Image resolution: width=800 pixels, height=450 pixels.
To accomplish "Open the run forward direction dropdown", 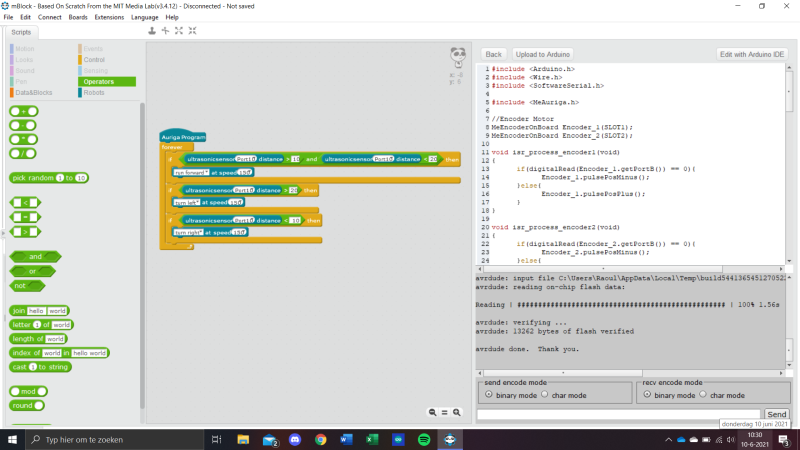I will 192,172.
